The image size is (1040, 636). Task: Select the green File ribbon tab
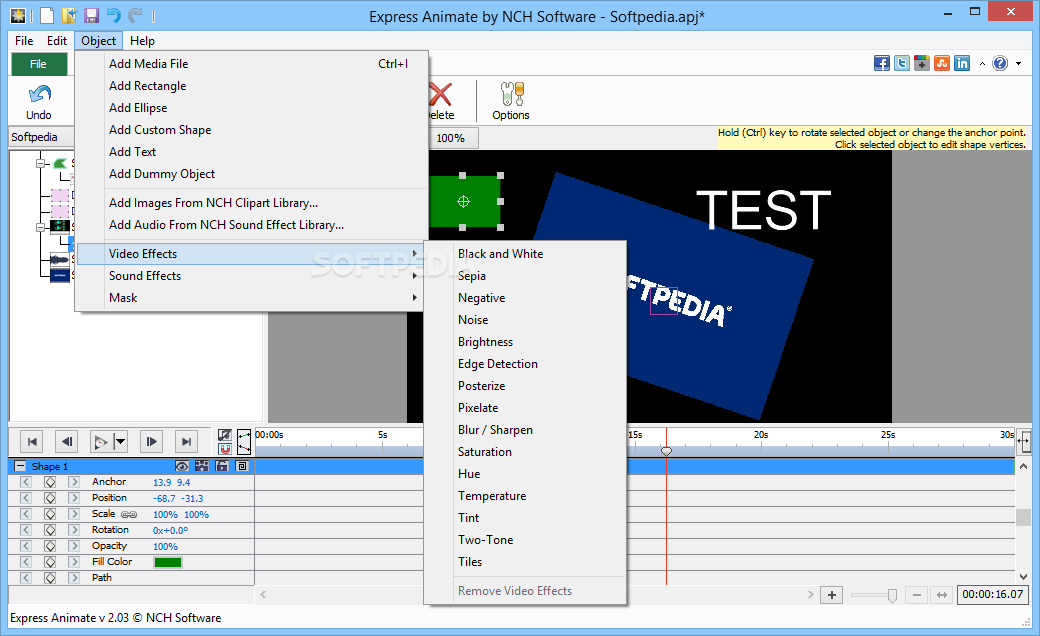click(x=38, y=64)
